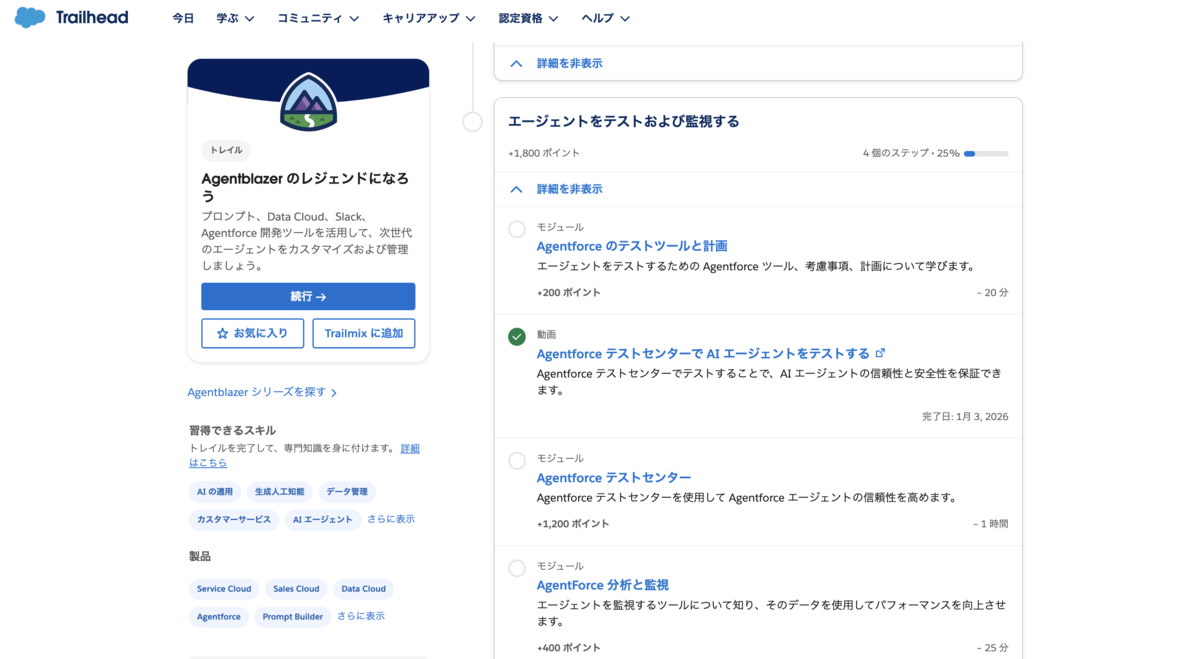Image resolution: width=1200 pixels, height=659 pixels.
Task: Click the external link icon beside テストセンター video title
Action: click(x=880, y=353)
